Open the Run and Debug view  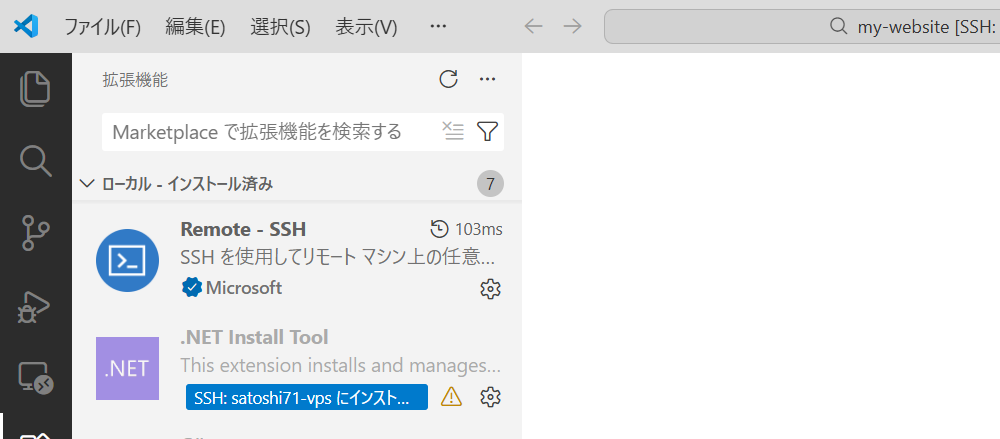point(36,305)
